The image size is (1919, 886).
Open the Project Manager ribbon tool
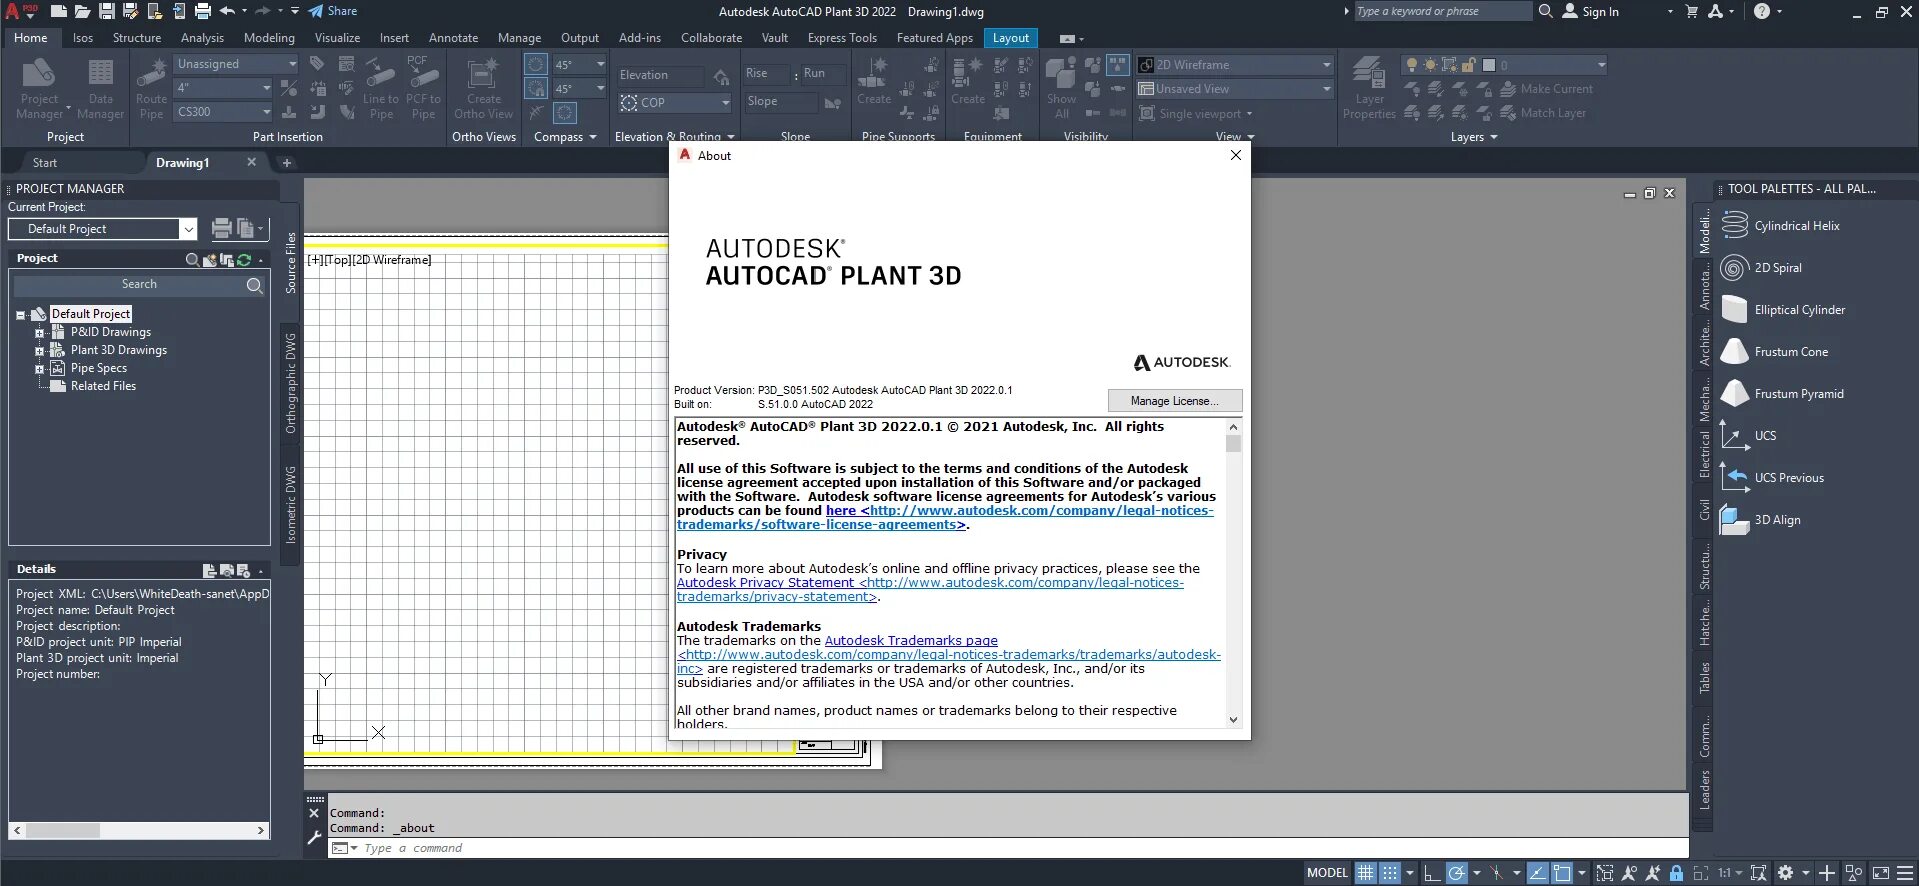(x=40, y=88)
